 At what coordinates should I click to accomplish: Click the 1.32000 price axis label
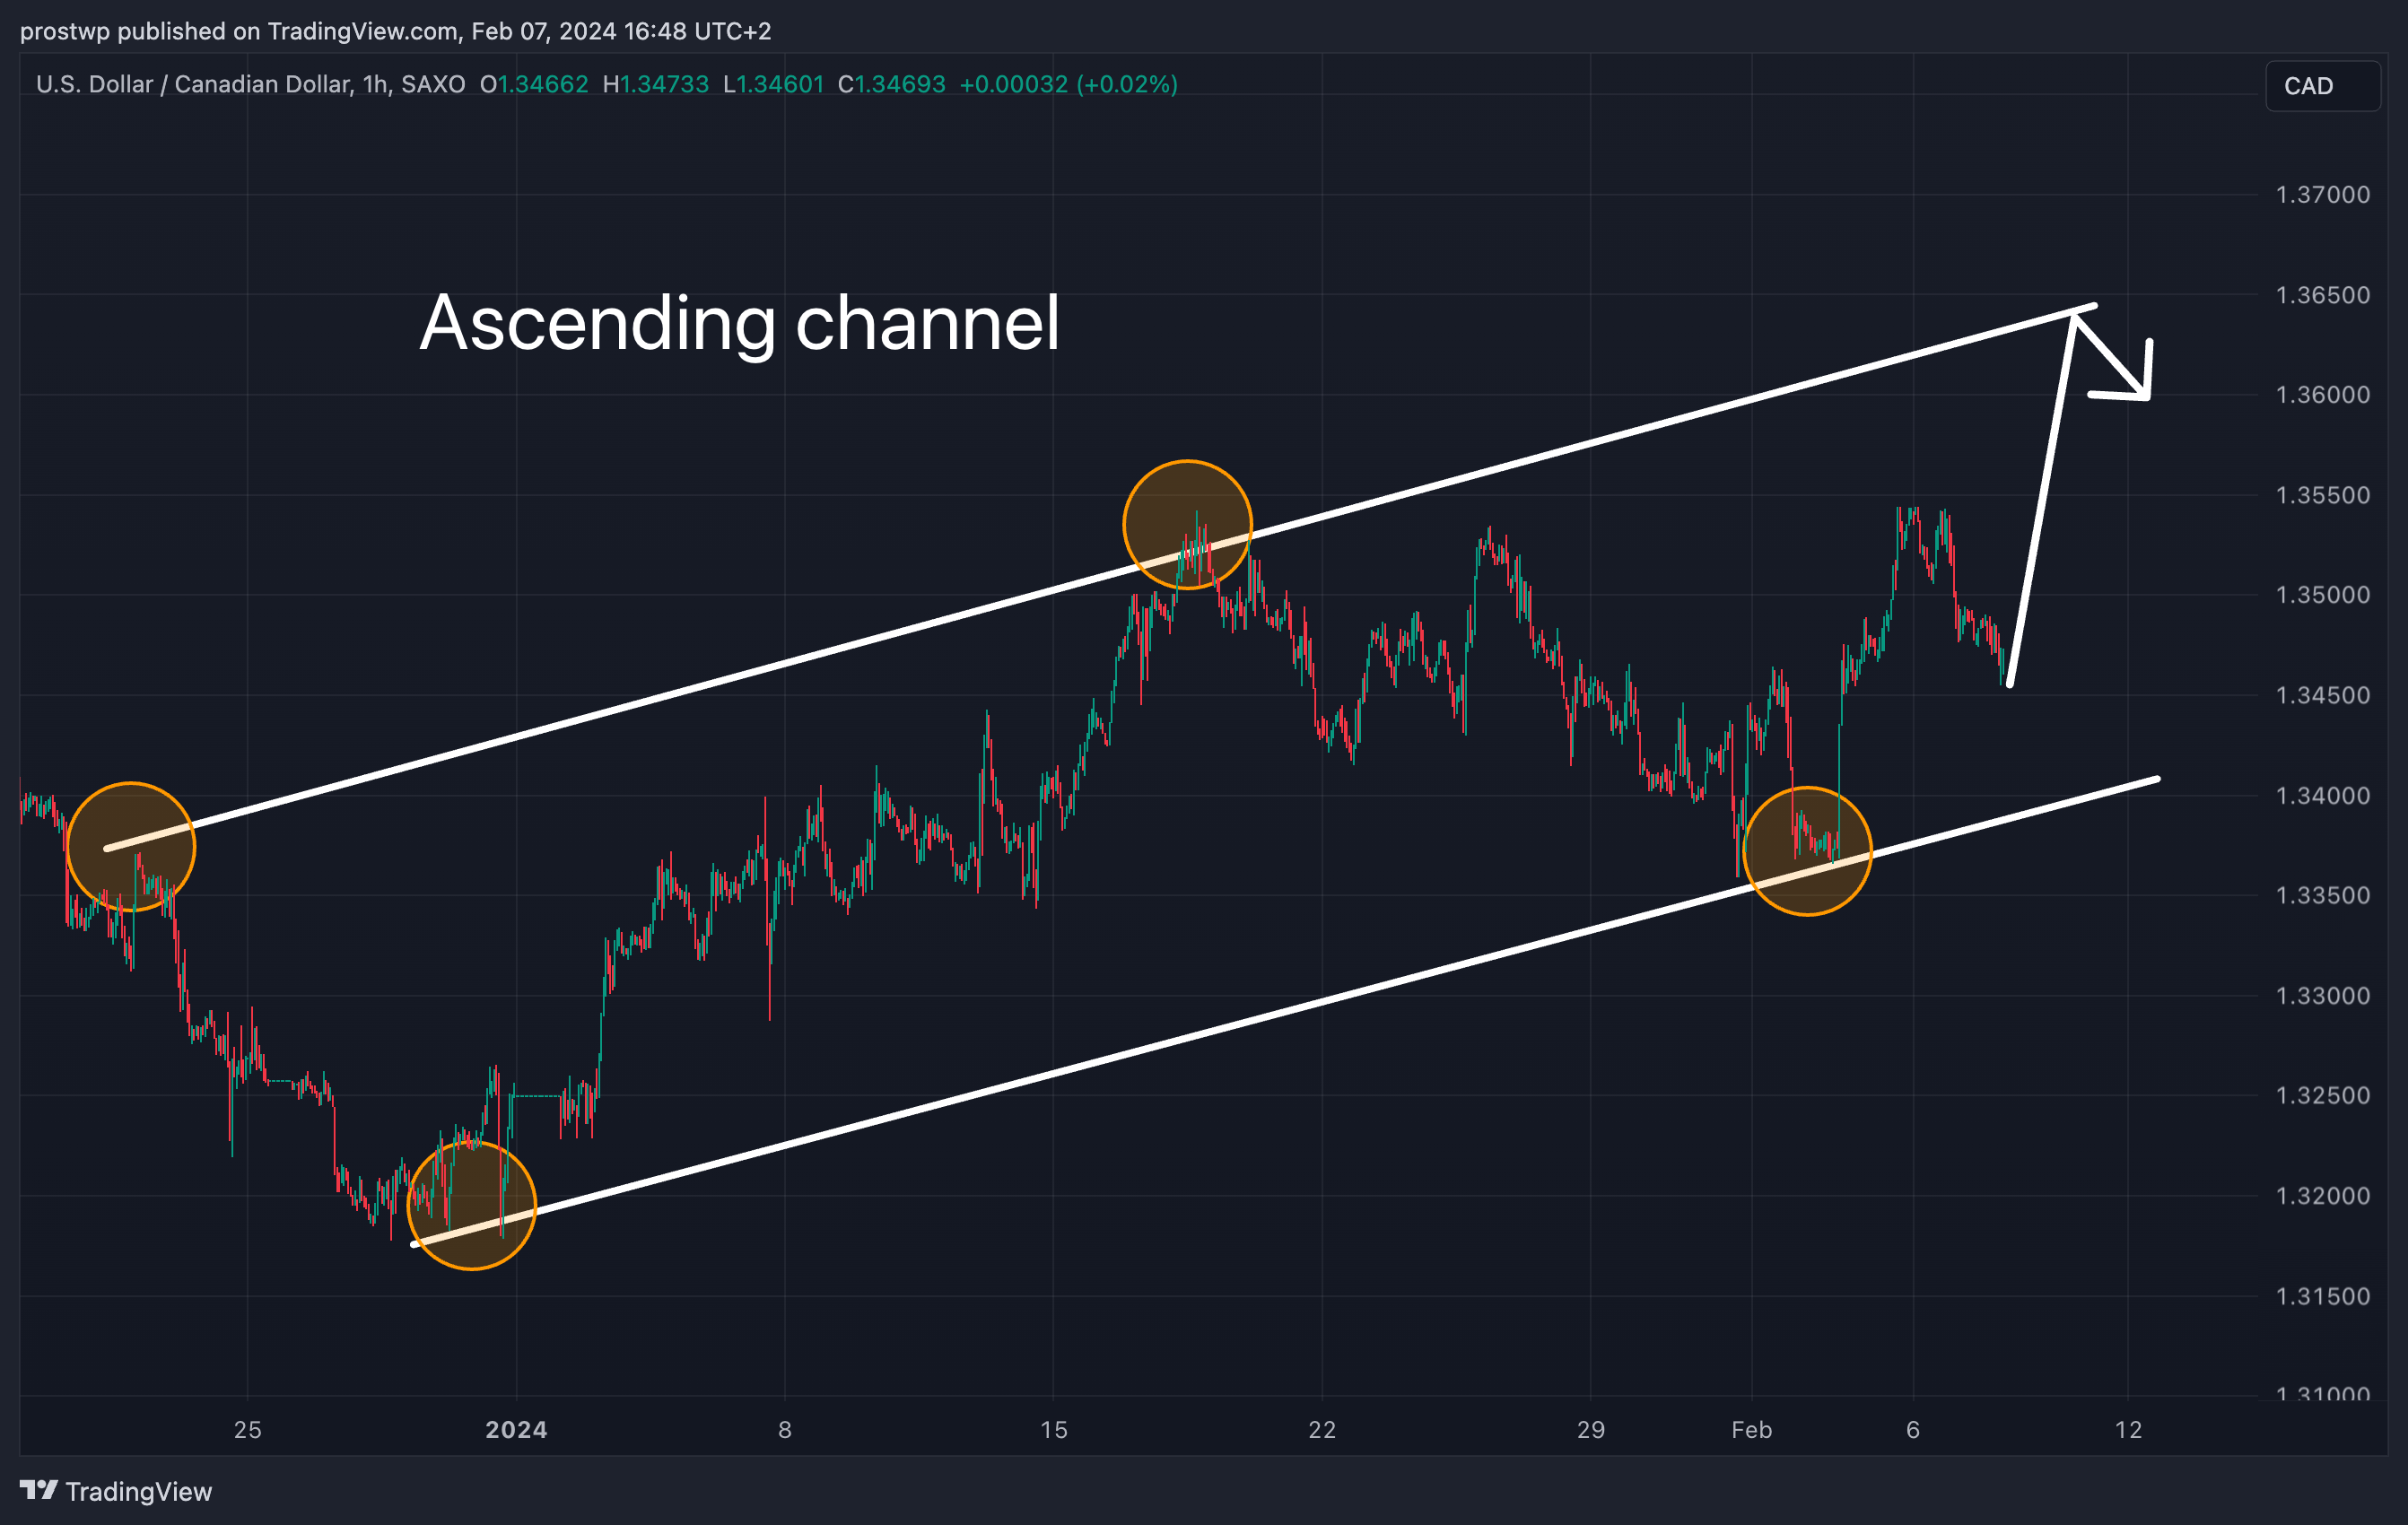click(2323, 1196)
